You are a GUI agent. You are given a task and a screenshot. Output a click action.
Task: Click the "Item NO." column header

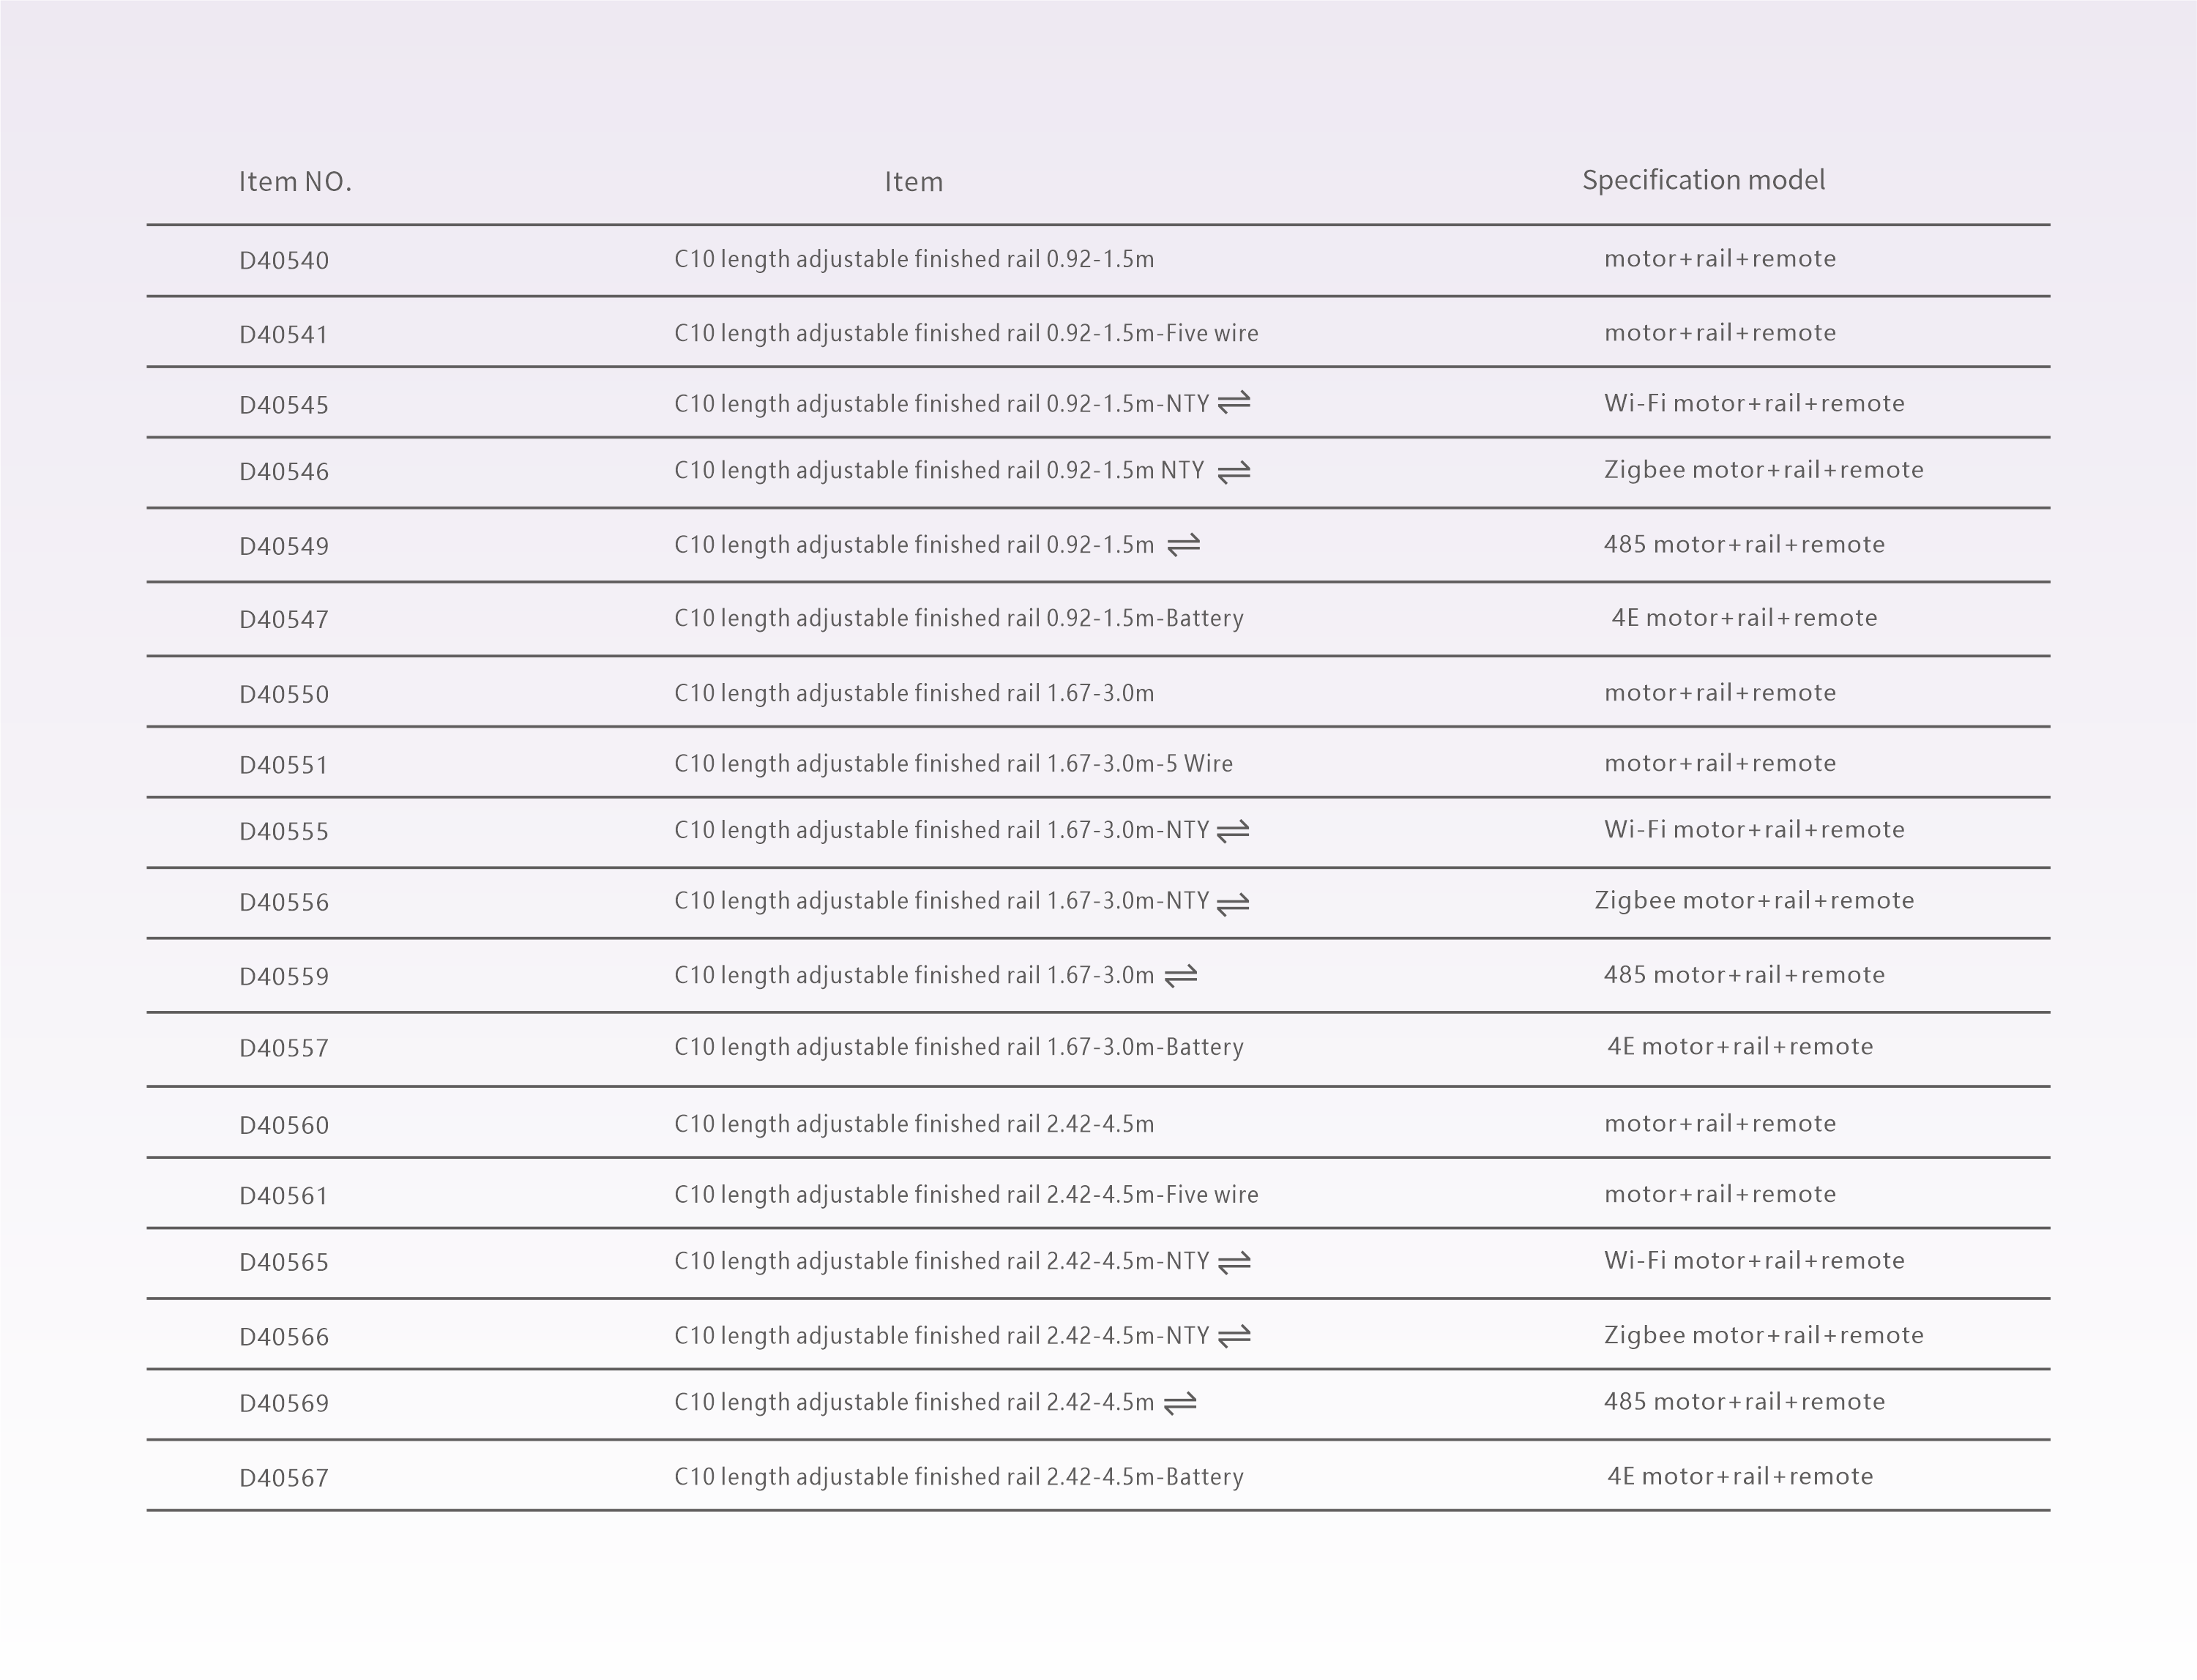[x=295, y=182]
